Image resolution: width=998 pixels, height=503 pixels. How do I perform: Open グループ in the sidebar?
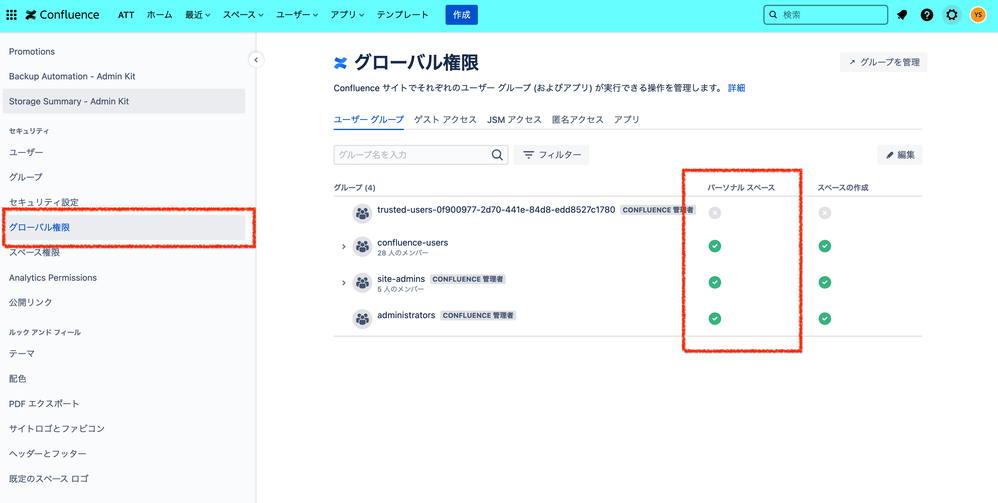(x=123, y=177)
